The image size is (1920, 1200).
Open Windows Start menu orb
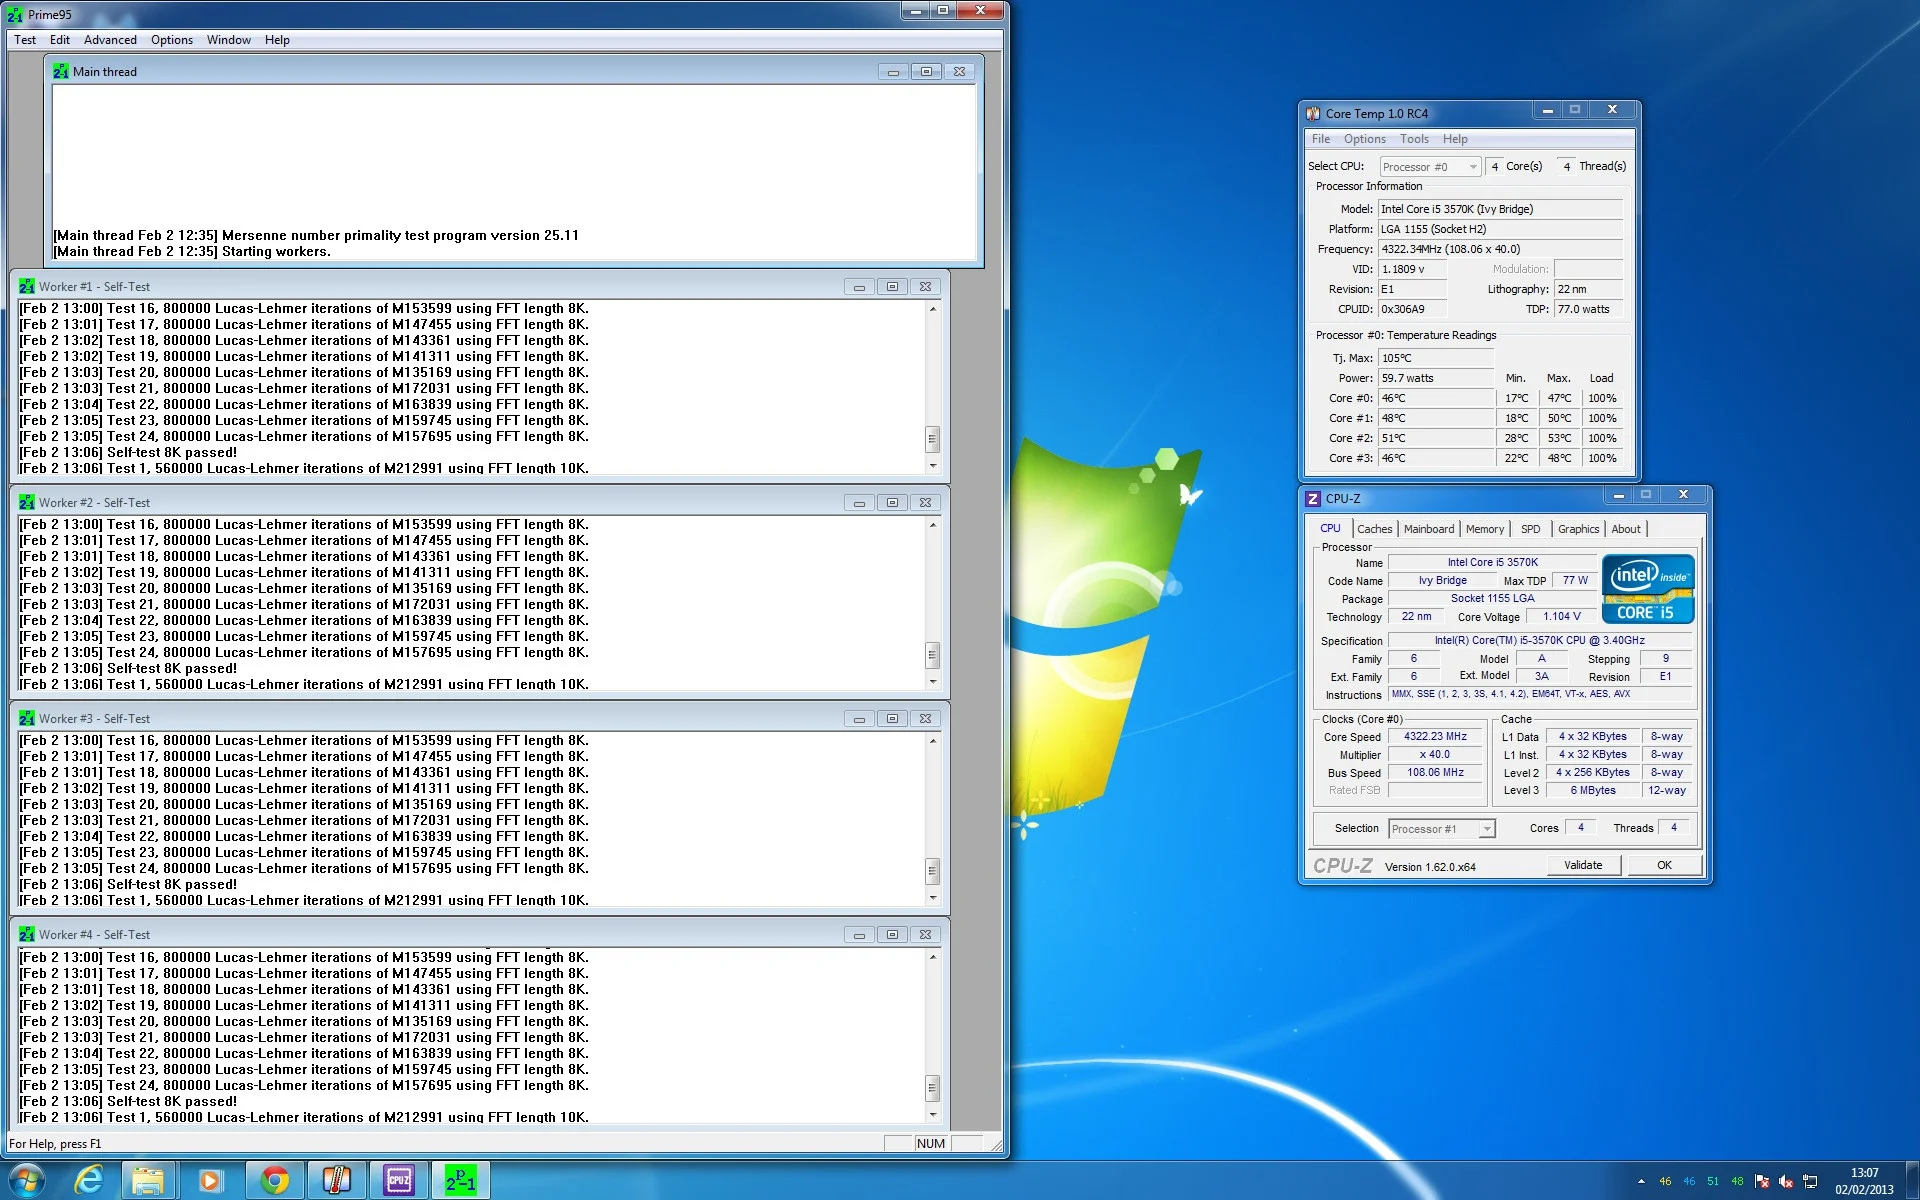click(27, 1180)
